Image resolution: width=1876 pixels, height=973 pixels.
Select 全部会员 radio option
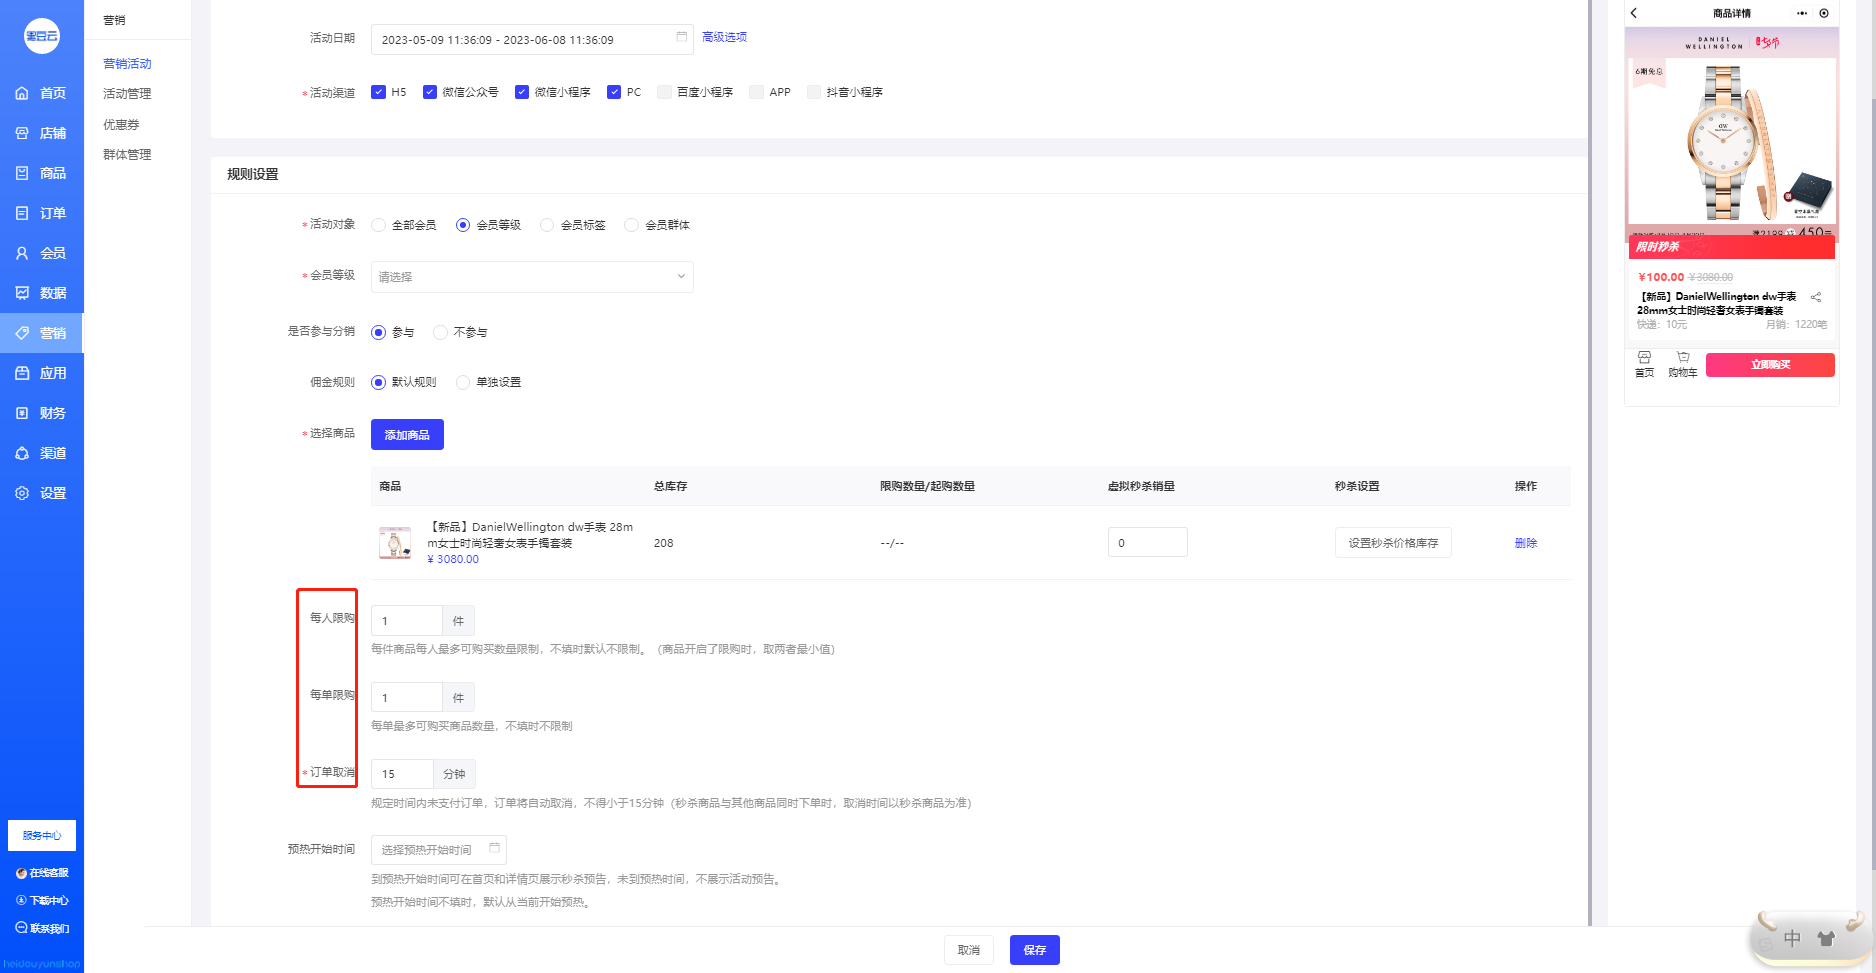[x=378, y=225]
